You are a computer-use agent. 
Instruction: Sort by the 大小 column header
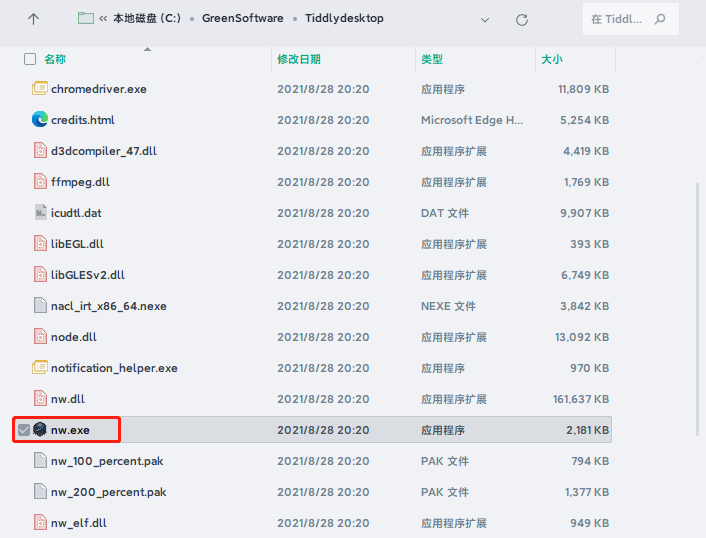pyautogui.click(x=552, y=59)
